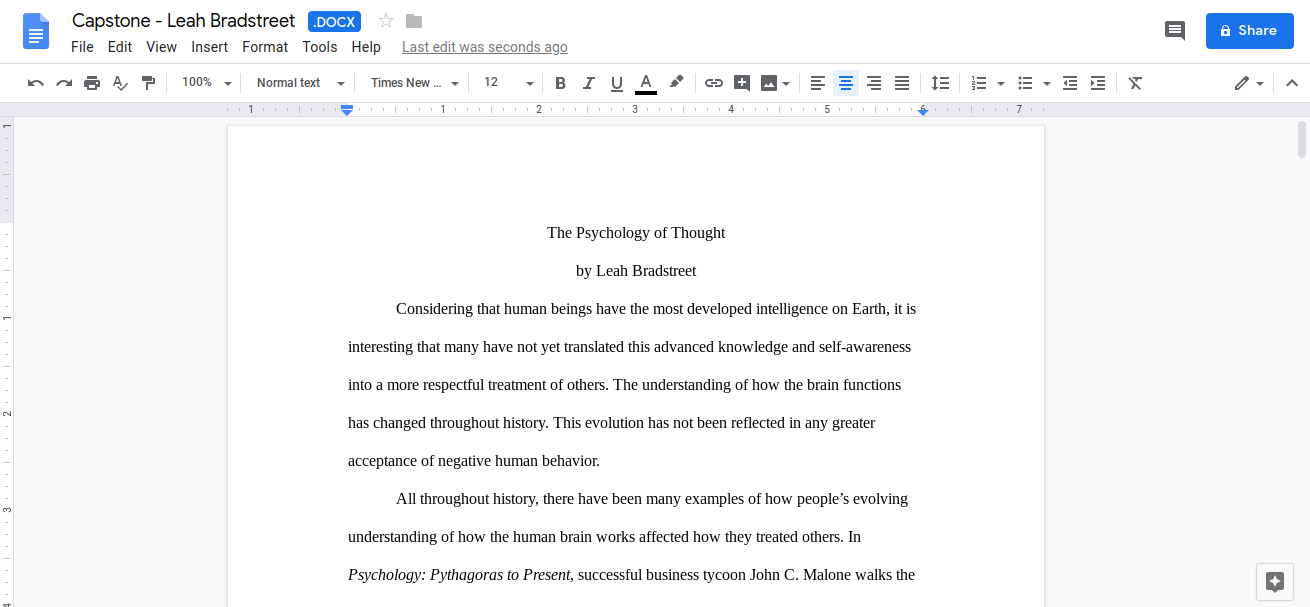Click the document title Capstone - Leah Bradstreet
The image size is (1310, 607).
coord(184,21)
